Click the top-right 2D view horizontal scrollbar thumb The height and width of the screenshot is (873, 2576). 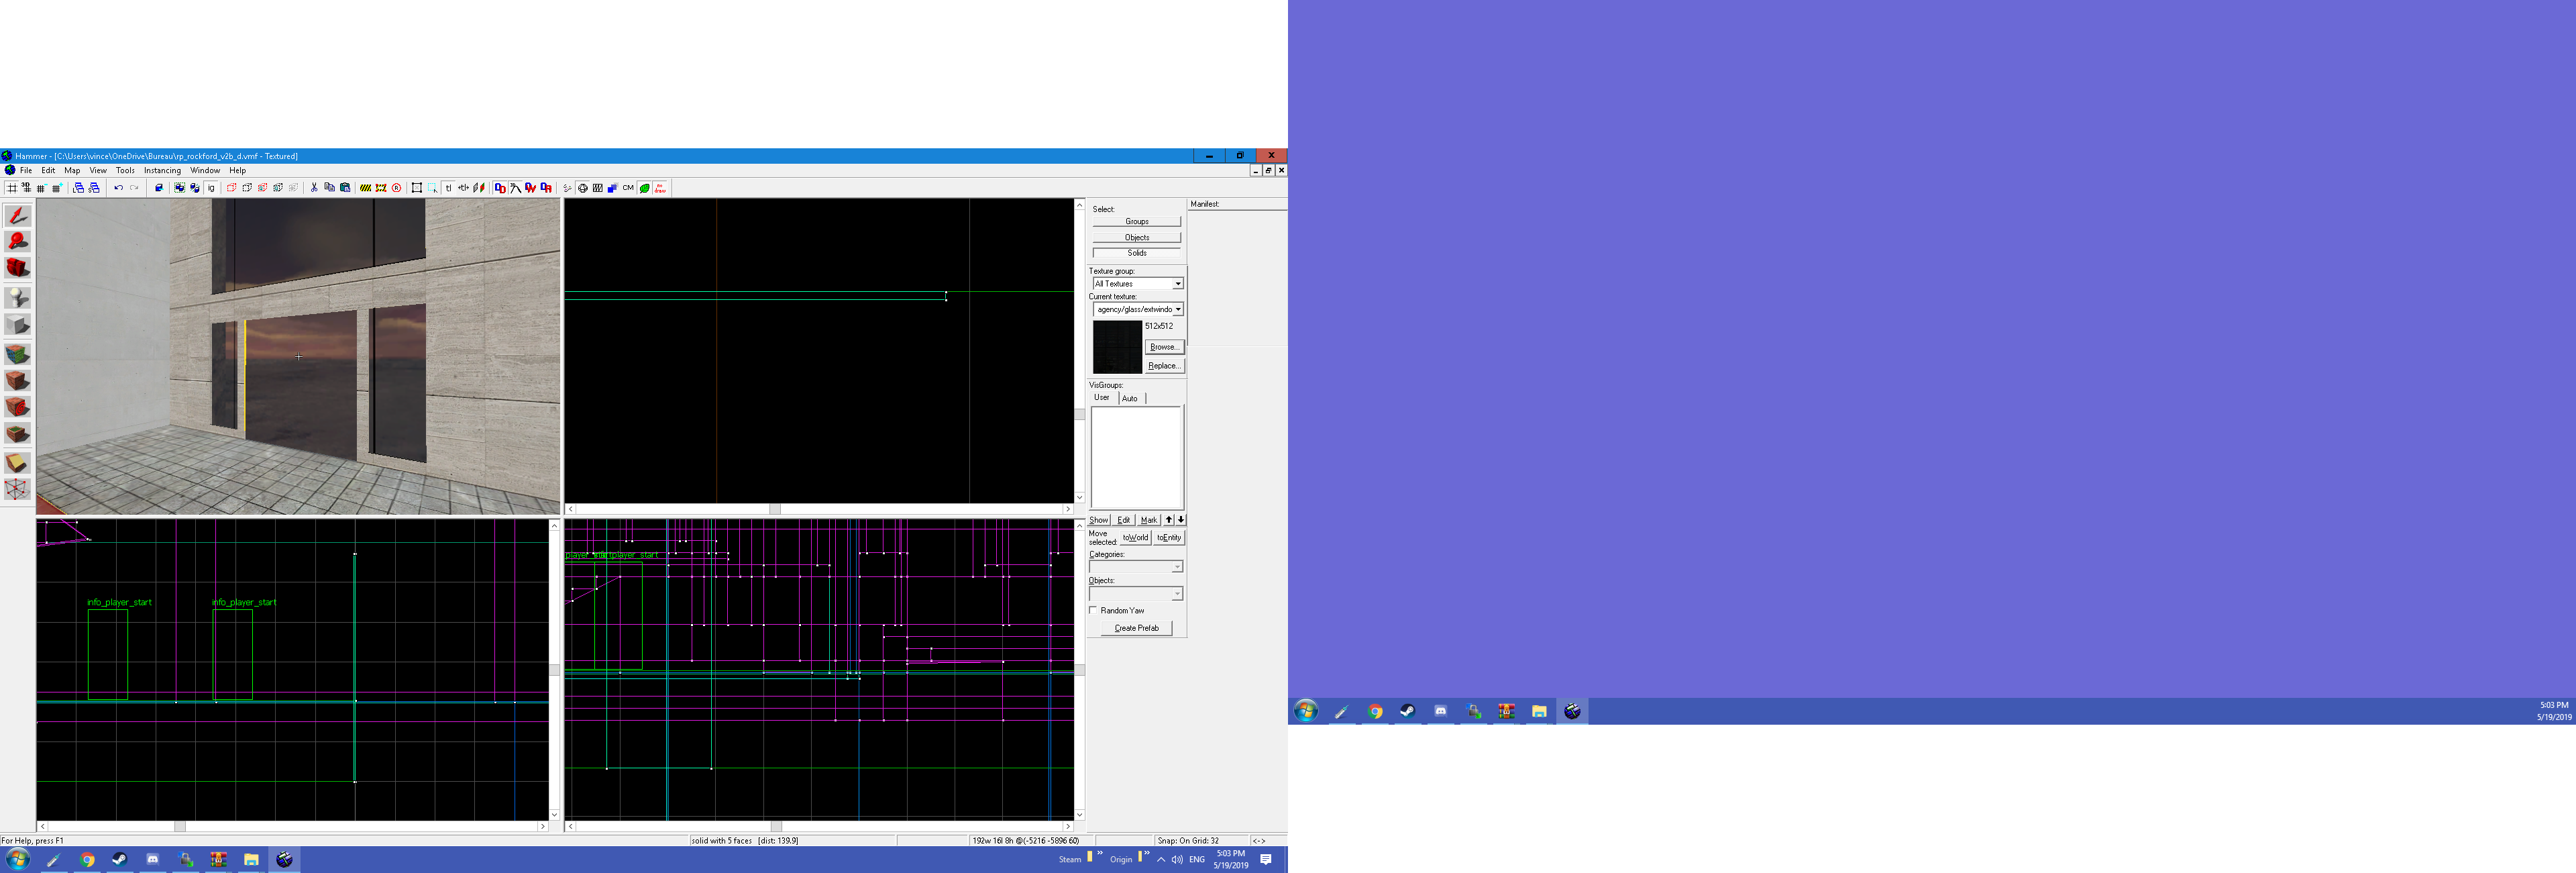[x=775, y=509]
